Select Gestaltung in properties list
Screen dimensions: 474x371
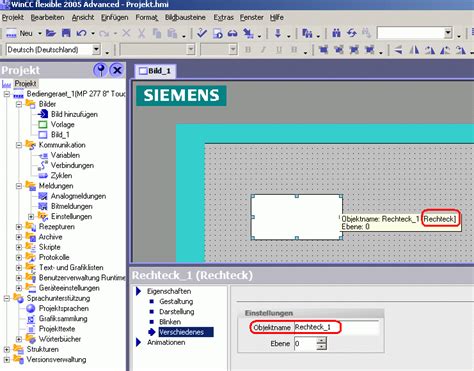176,302
